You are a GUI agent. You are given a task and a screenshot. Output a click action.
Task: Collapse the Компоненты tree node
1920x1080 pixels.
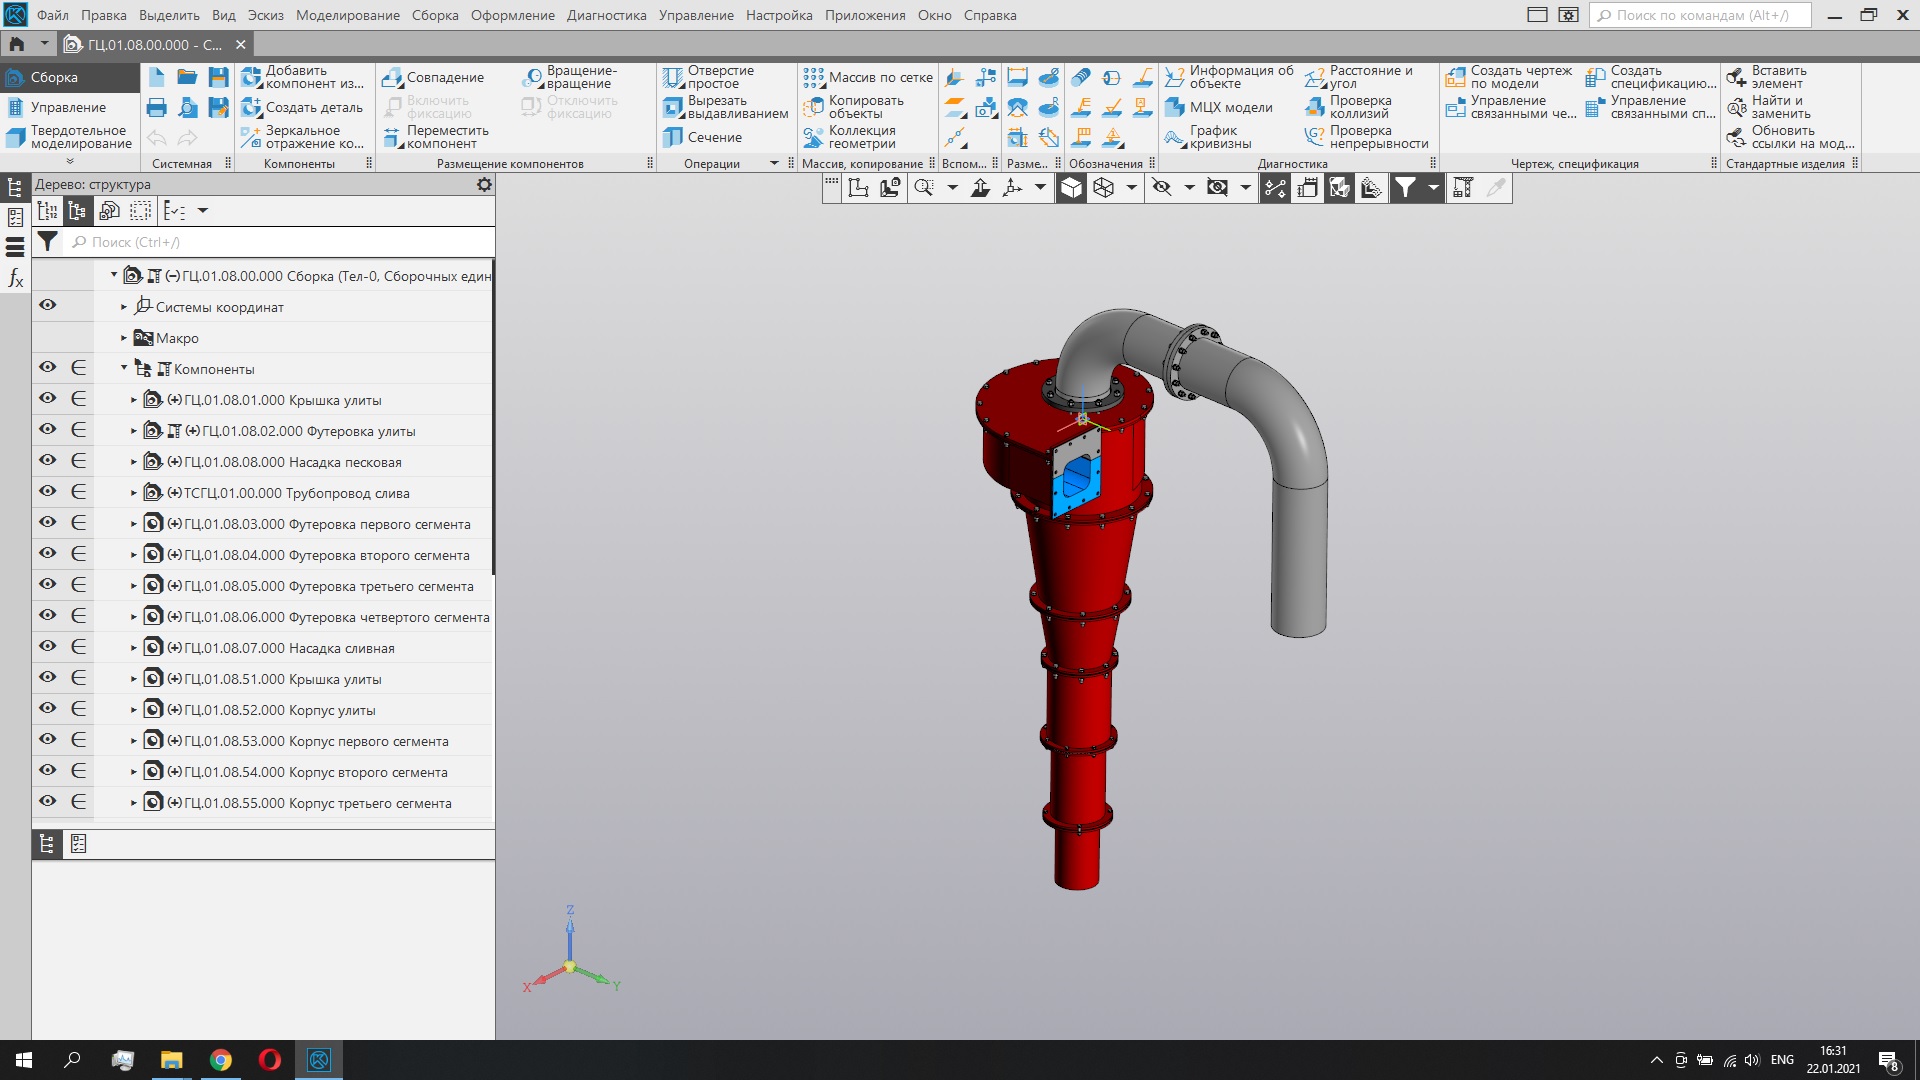[x=124, y=368]
